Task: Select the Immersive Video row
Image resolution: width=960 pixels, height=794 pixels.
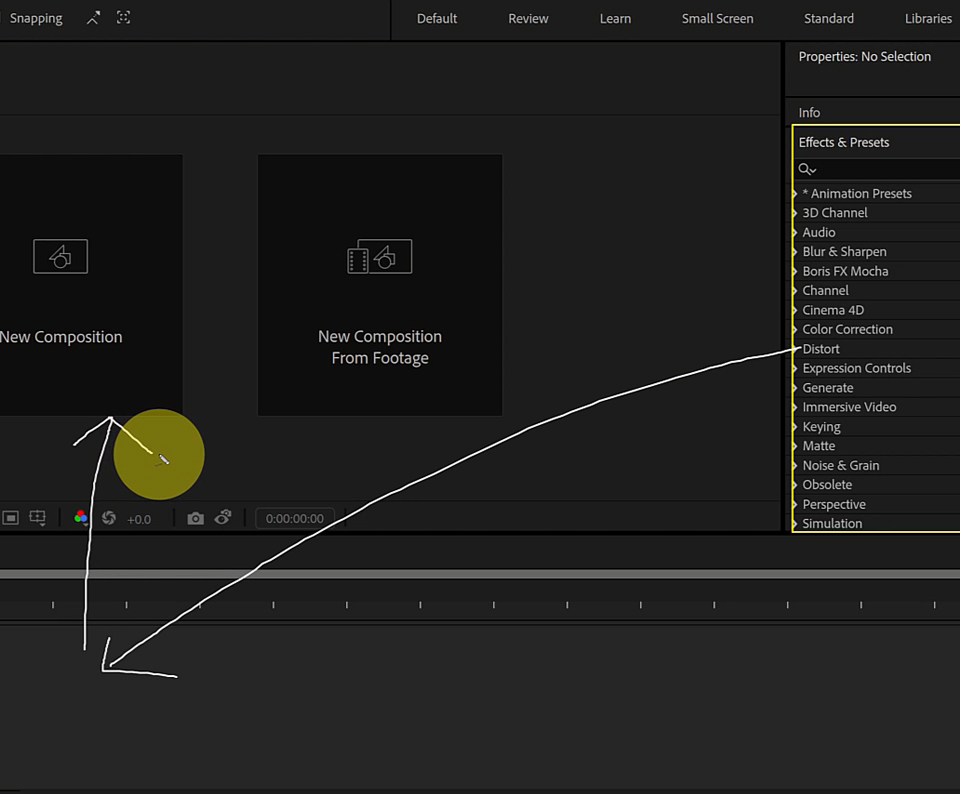Action: coord(876,407)
